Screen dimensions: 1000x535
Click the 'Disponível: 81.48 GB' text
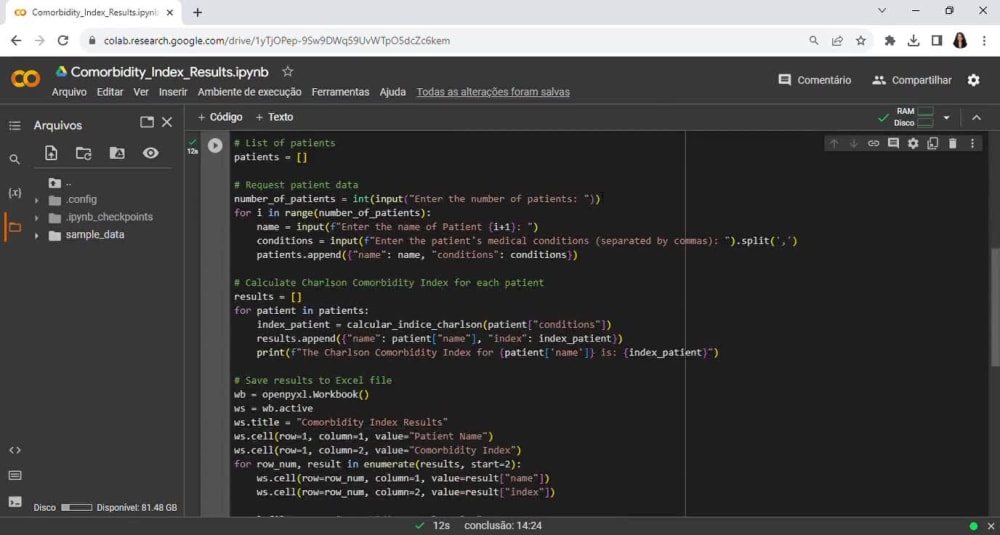136,508
